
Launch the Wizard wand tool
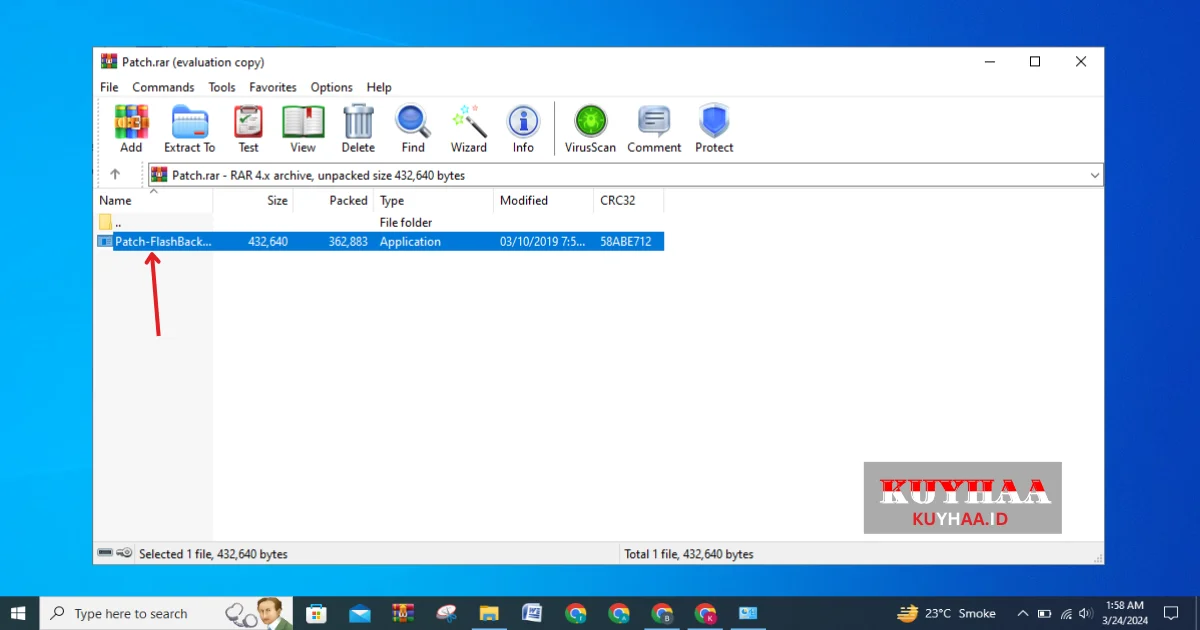click(x=468, y=129)
